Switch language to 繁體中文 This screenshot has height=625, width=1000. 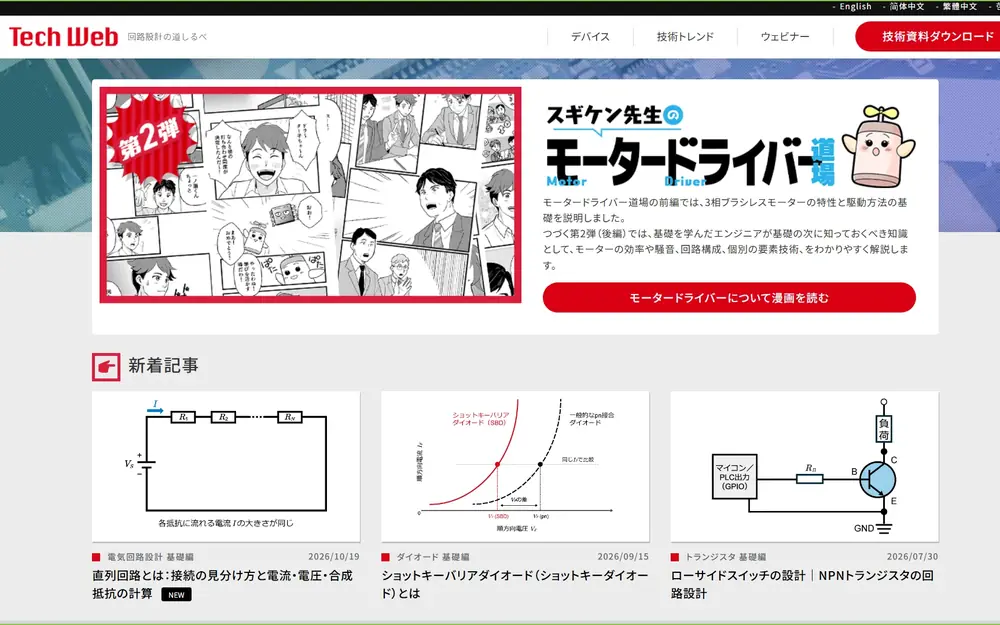(960, 6)
